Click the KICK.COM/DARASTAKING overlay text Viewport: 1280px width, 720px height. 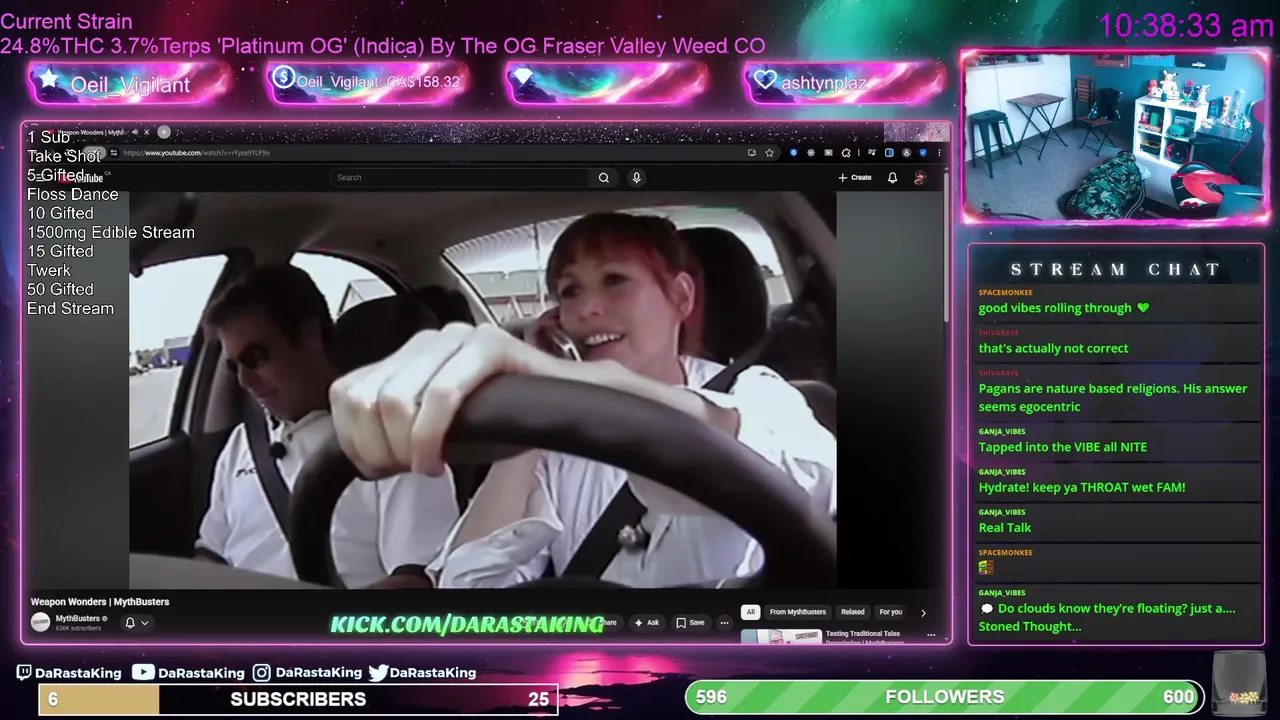[467, 624]
